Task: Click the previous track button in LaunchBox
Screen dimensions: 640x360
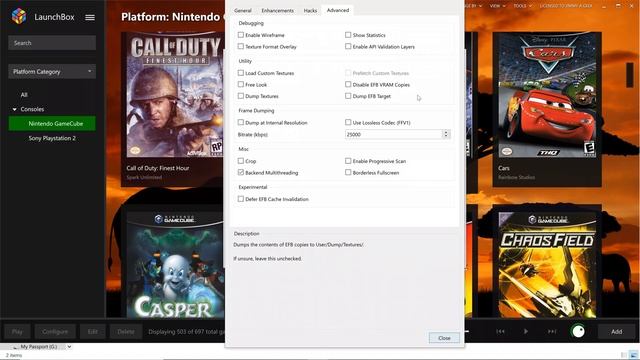Action: pyautogui.click(x=500, y=331)
